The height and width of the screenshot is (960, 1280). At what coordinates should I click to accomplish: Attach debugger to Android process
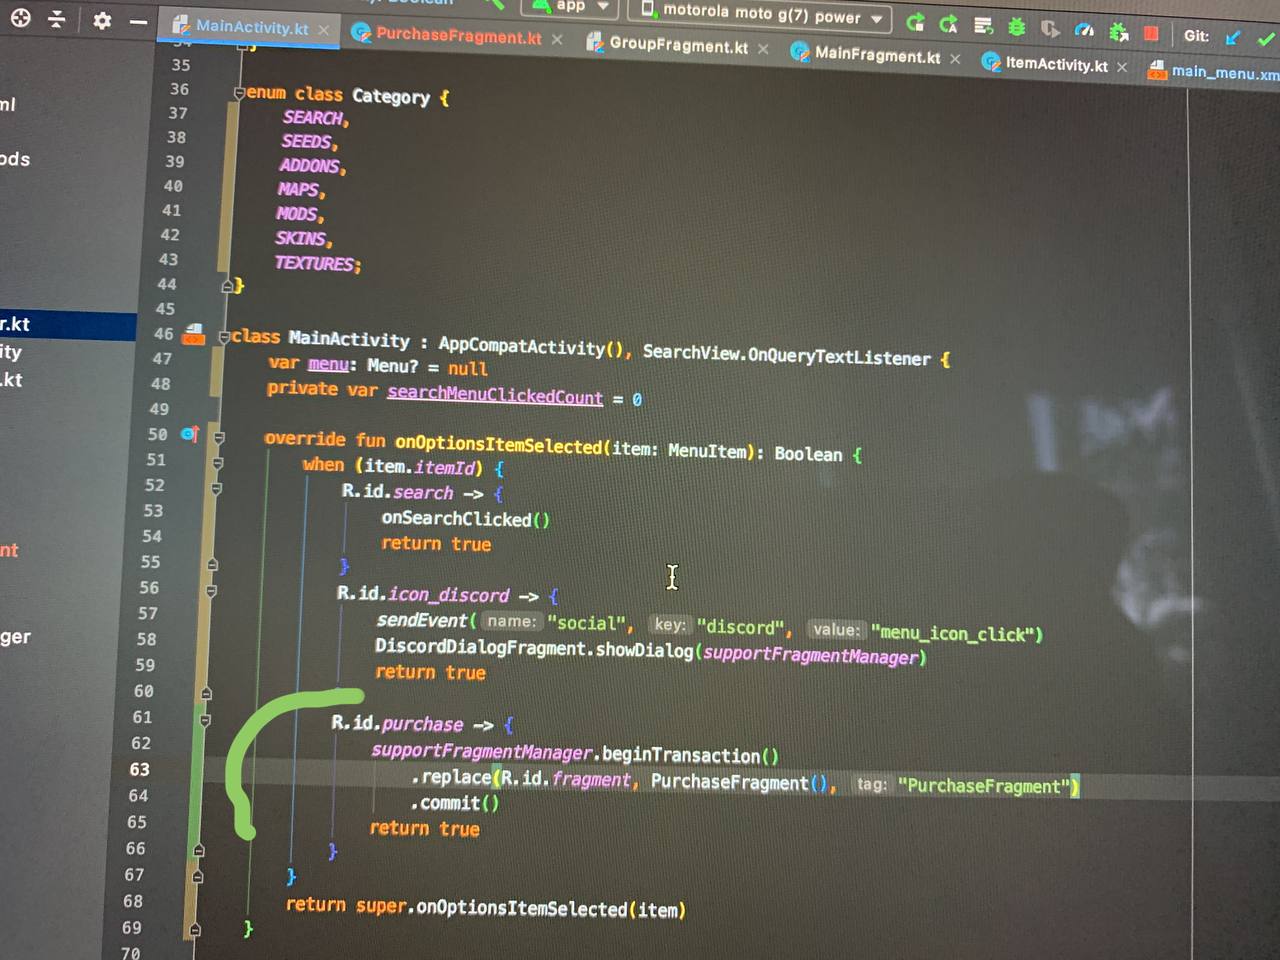point(1118,32)
